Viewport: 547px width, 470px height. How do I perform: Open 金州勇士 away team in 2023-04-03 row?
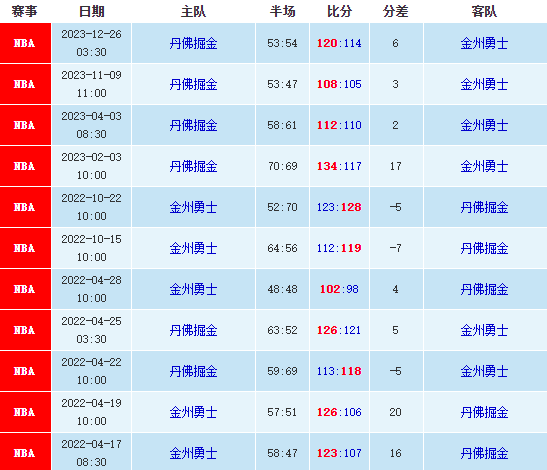click(x=484, y=125)
